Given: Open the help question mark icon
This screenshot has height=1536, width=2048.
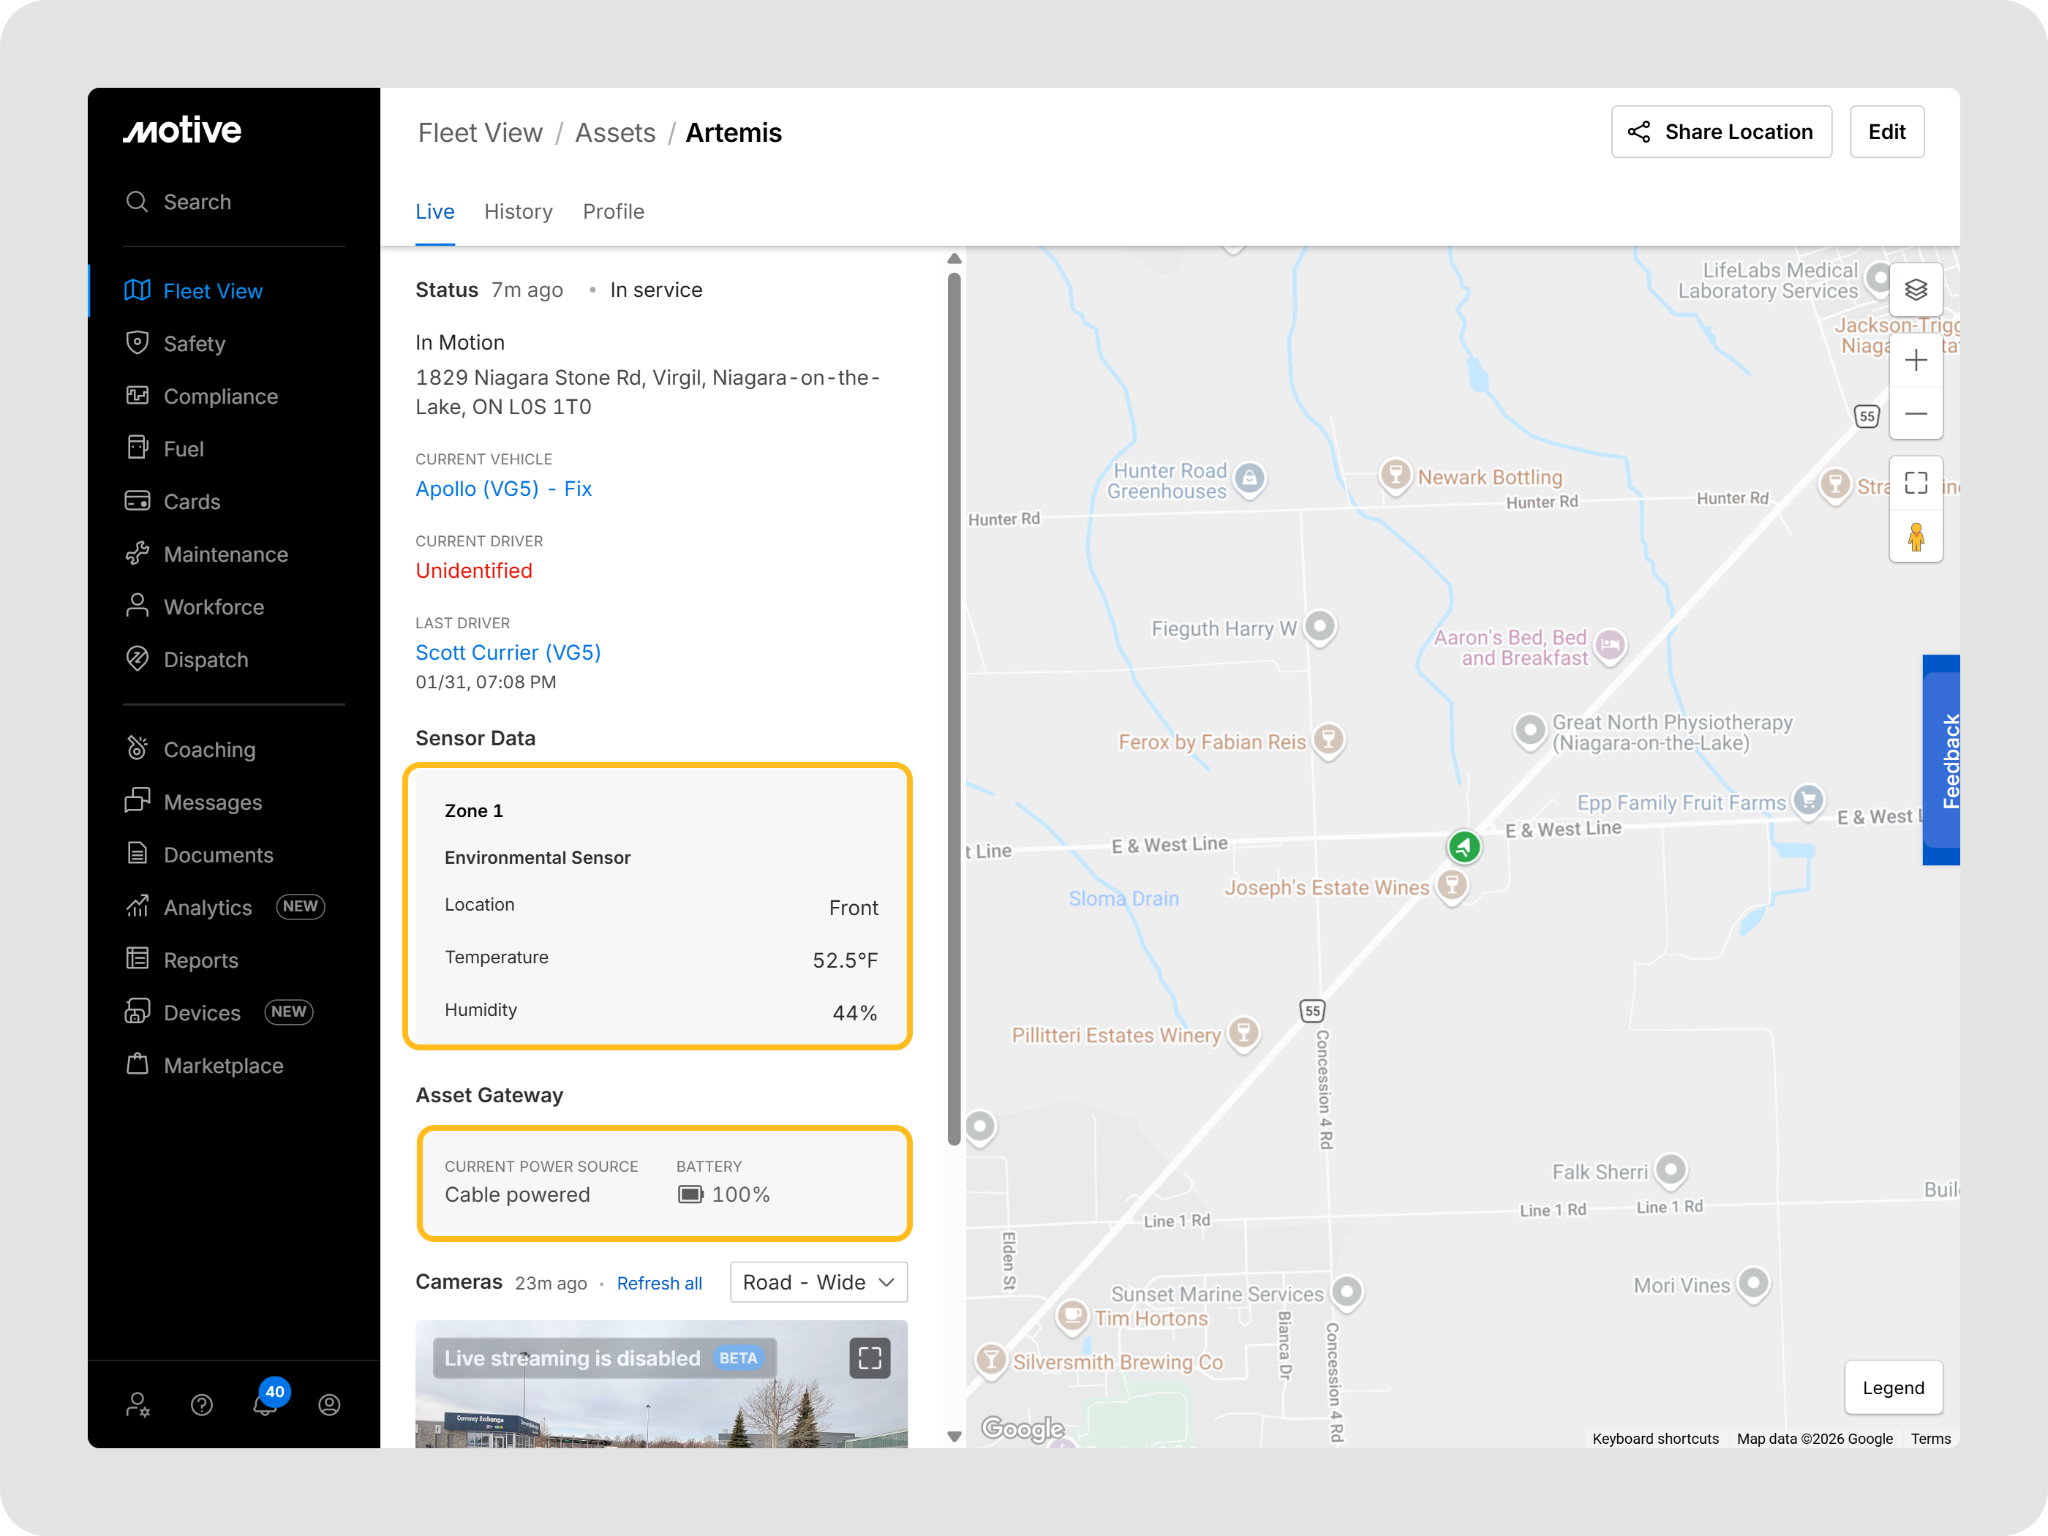Looking at the screenshot, I should pos(202,1405).
